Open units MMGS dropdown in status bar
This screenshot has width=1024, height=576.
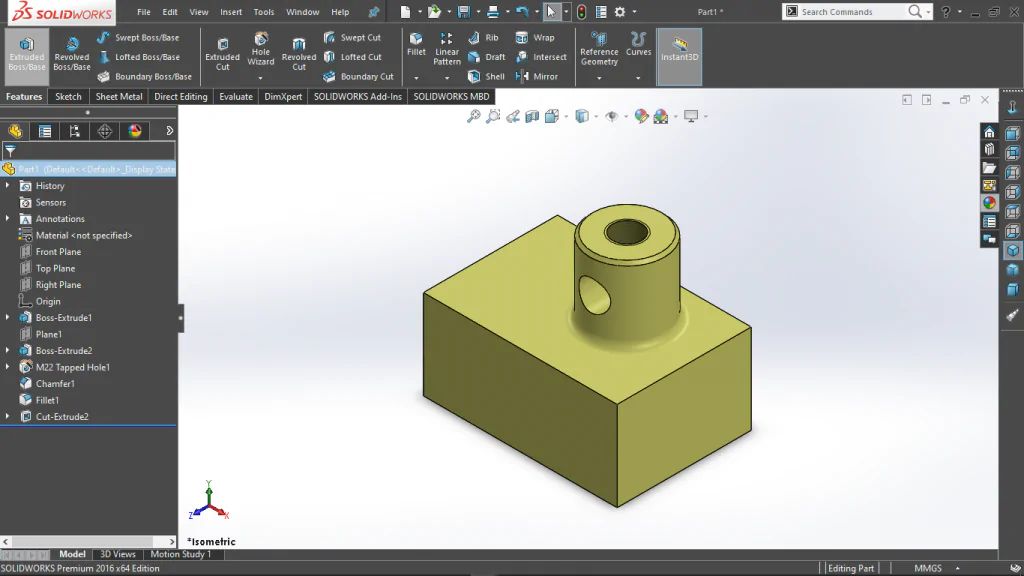957,568
